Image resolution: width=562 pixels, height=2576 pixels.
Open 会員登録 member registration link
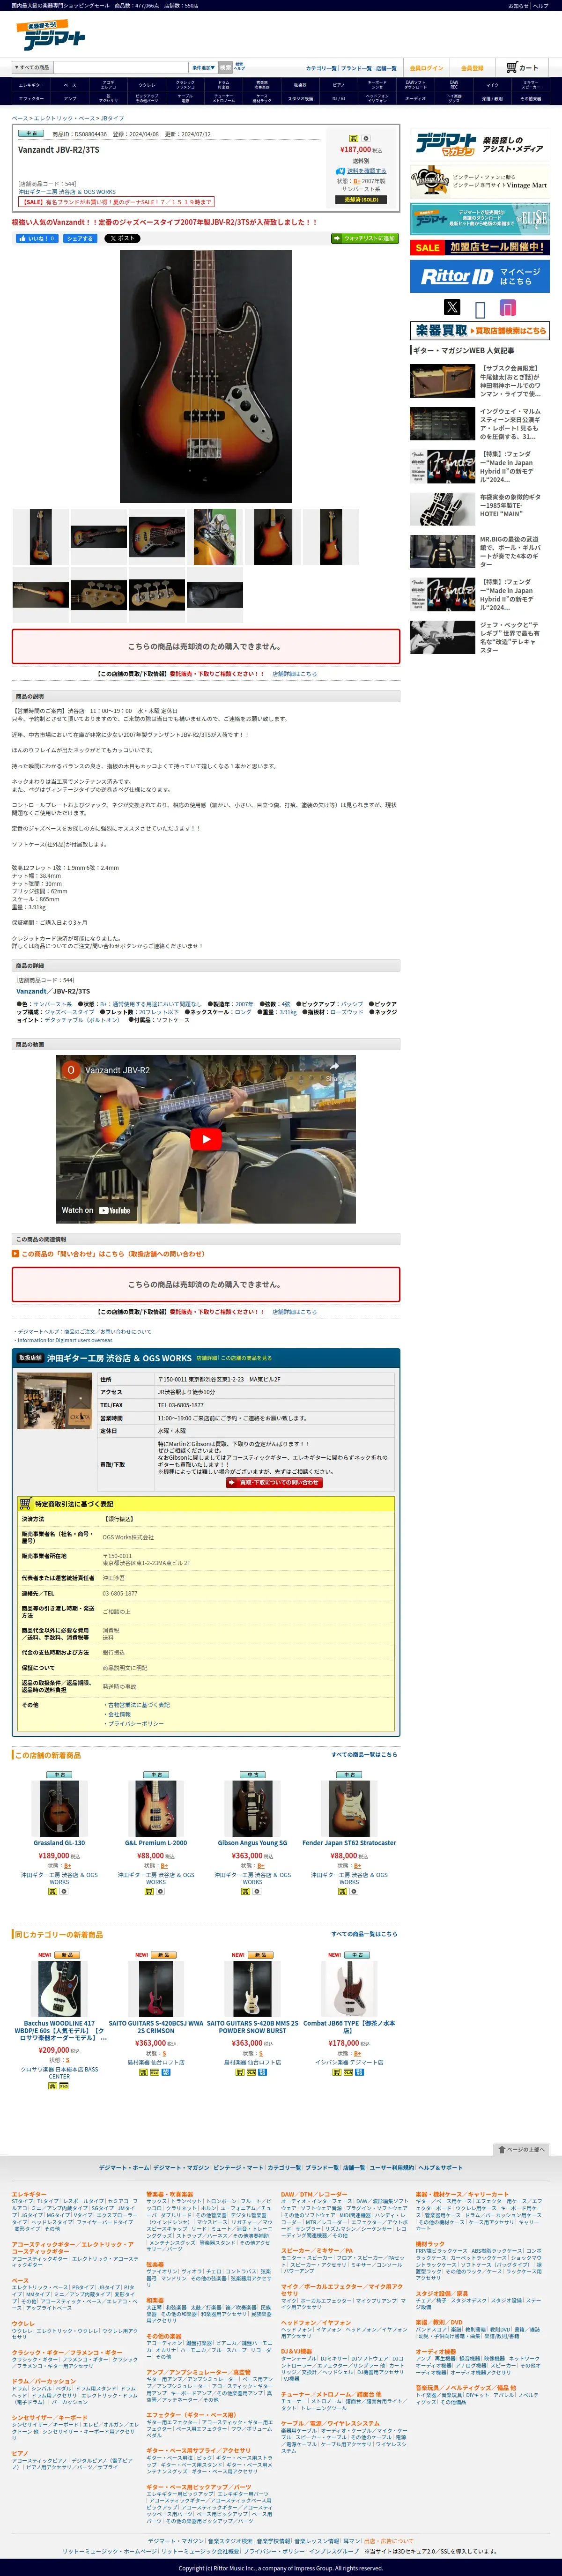472,68
